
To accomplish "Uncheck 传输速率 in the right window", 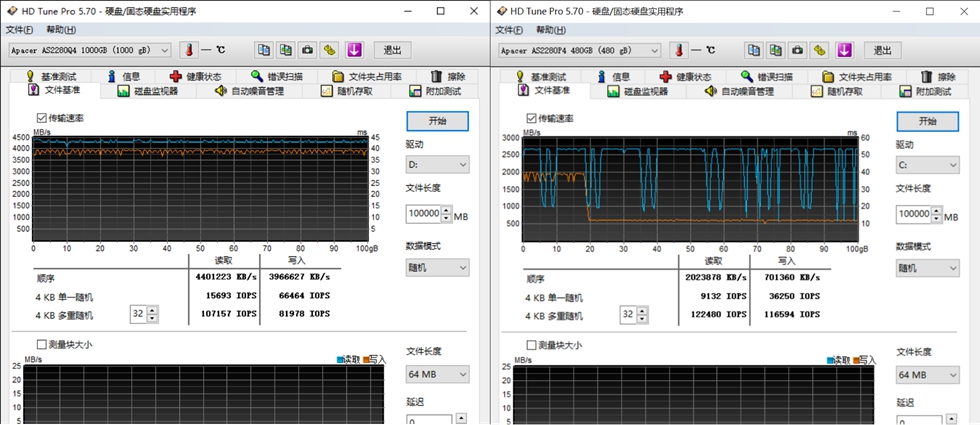I will [531, 118].
